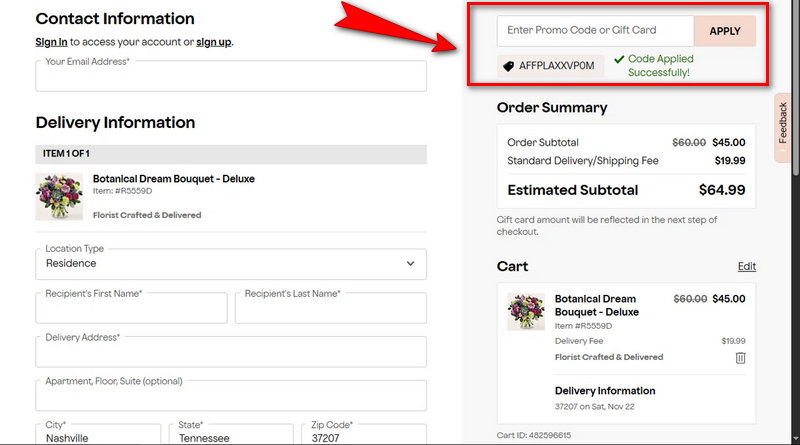Click the Apartment, Floor, Suite field
Screen dimensions: 800x445
pyautogui.click(x=230, y=395)
